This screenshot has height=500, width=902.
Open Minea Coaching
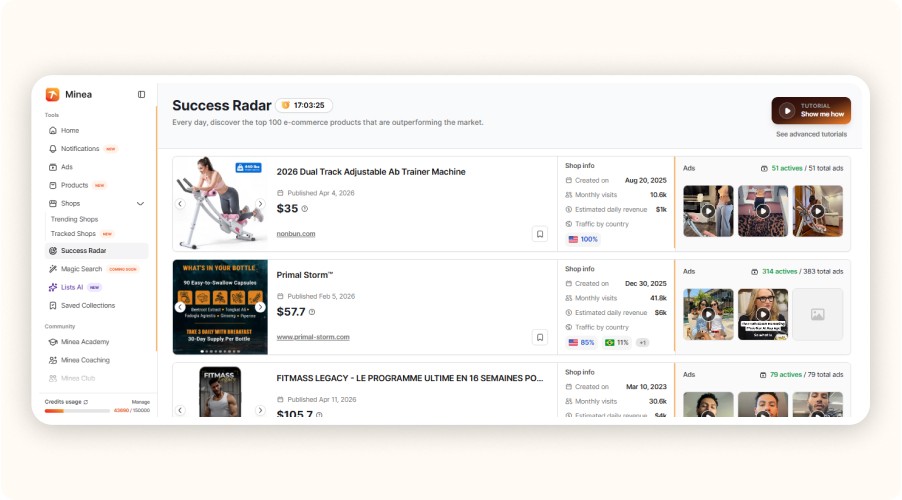click(x=85, y=360)
